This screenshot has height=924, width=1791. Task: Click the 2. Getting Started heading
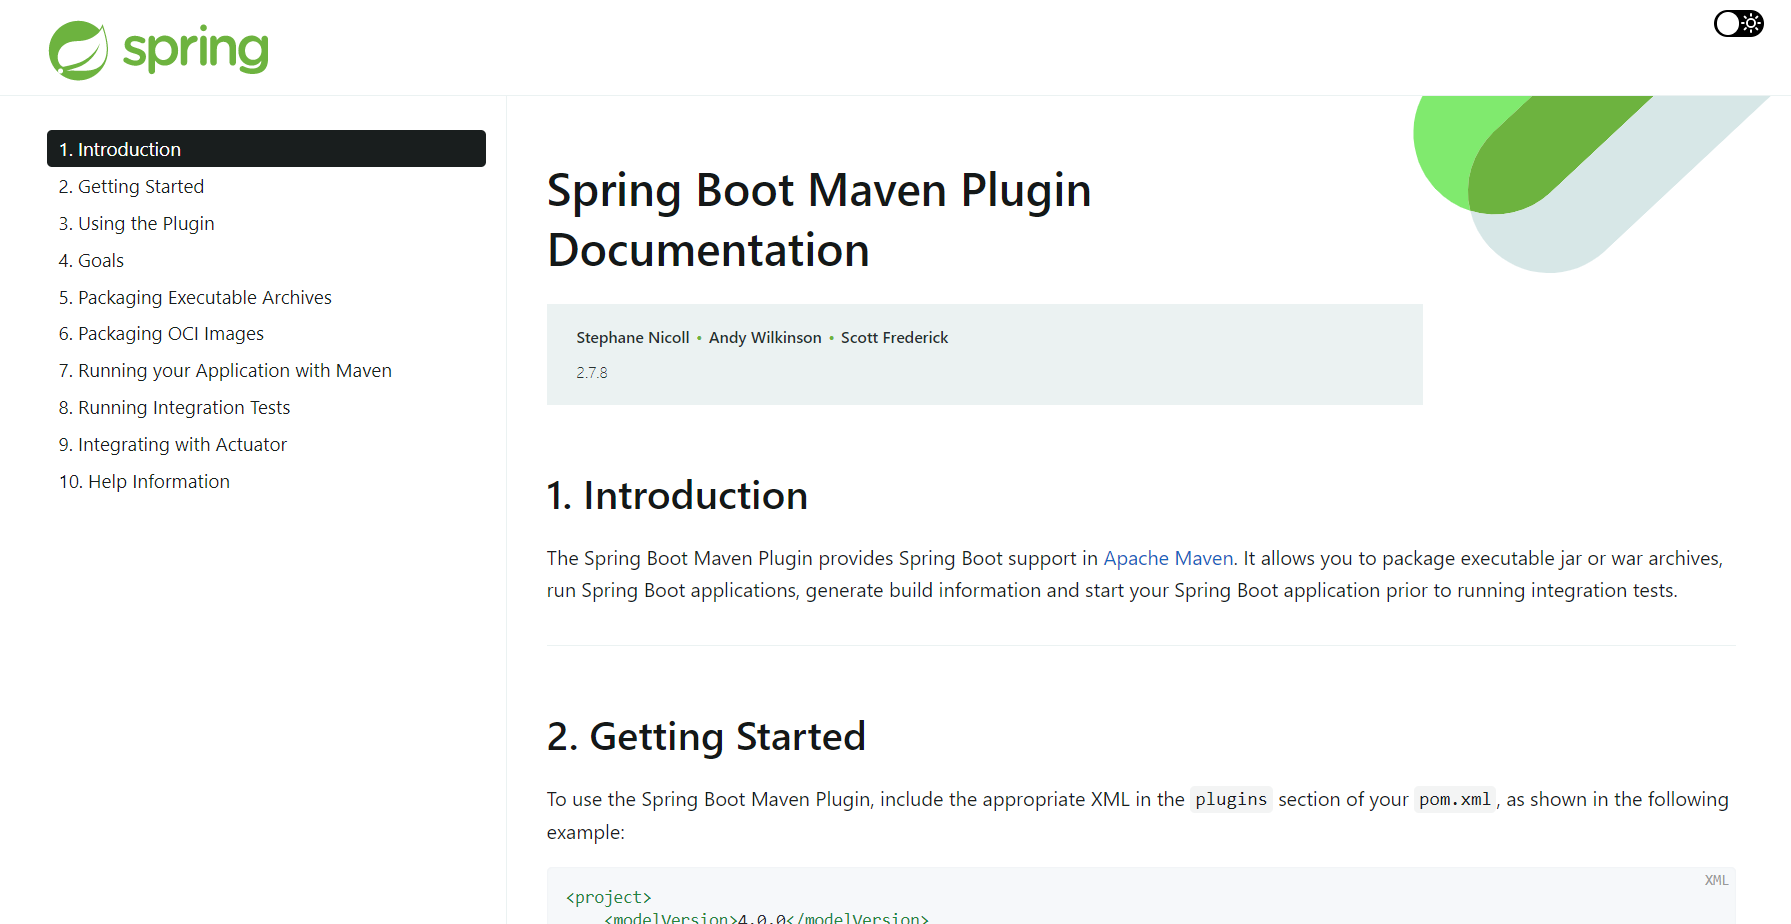click(x=706, y=737)
